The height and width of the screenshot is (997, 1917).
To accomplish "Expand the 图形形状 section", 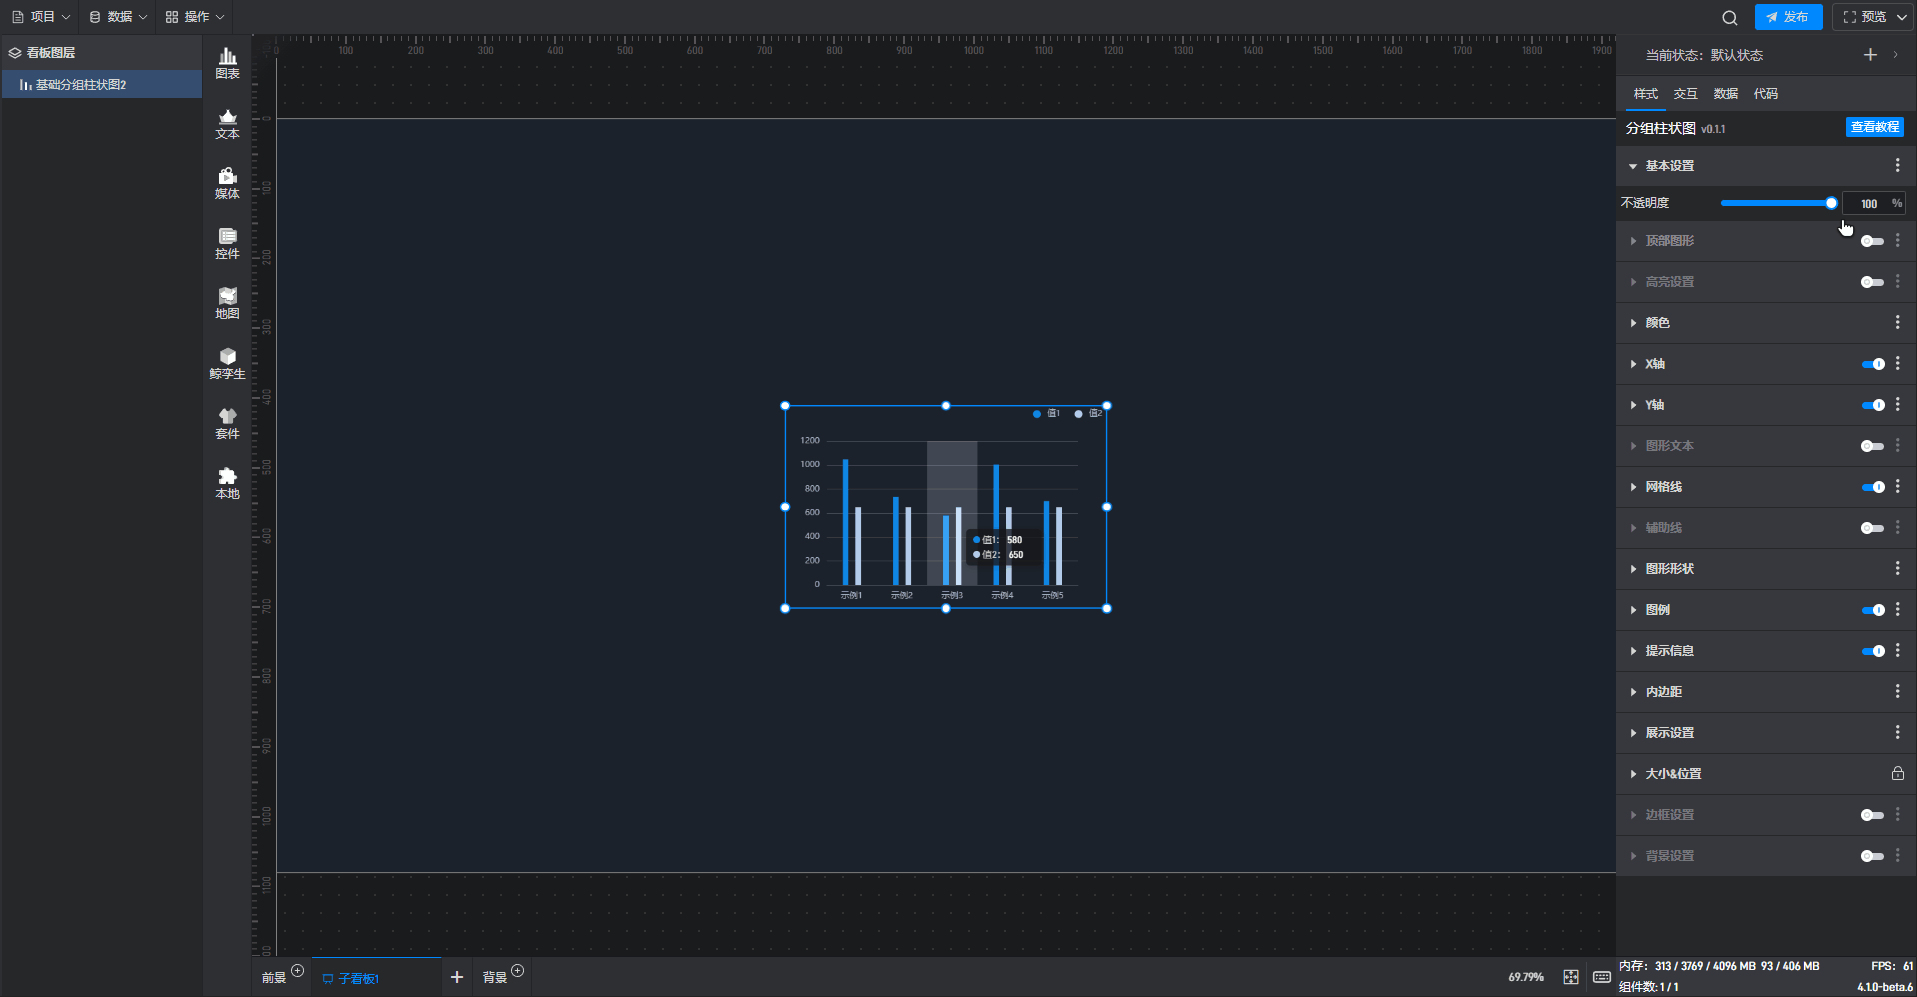I will pyautogui.click(x=1633, y=569).
